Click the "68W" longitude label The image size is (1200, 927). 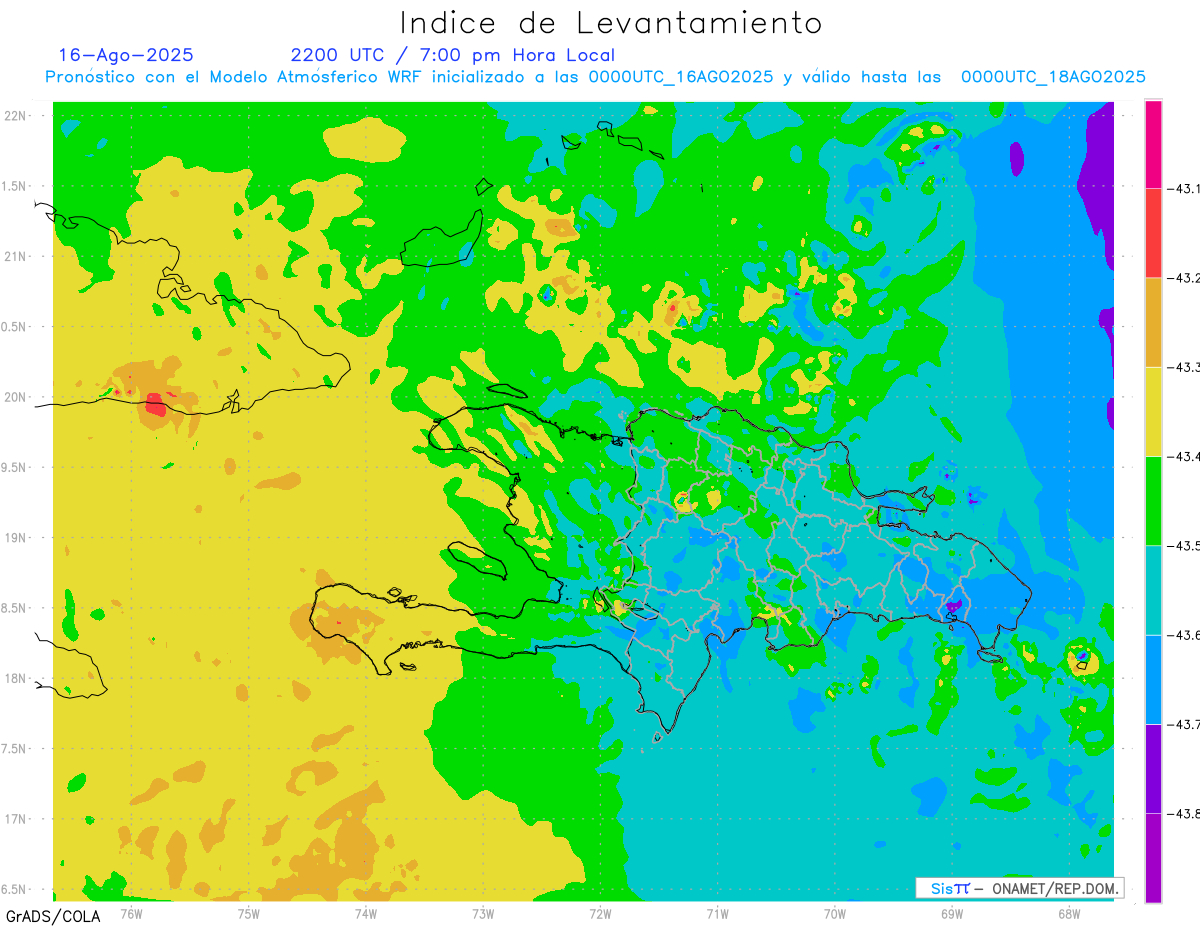coord(1069,913)
